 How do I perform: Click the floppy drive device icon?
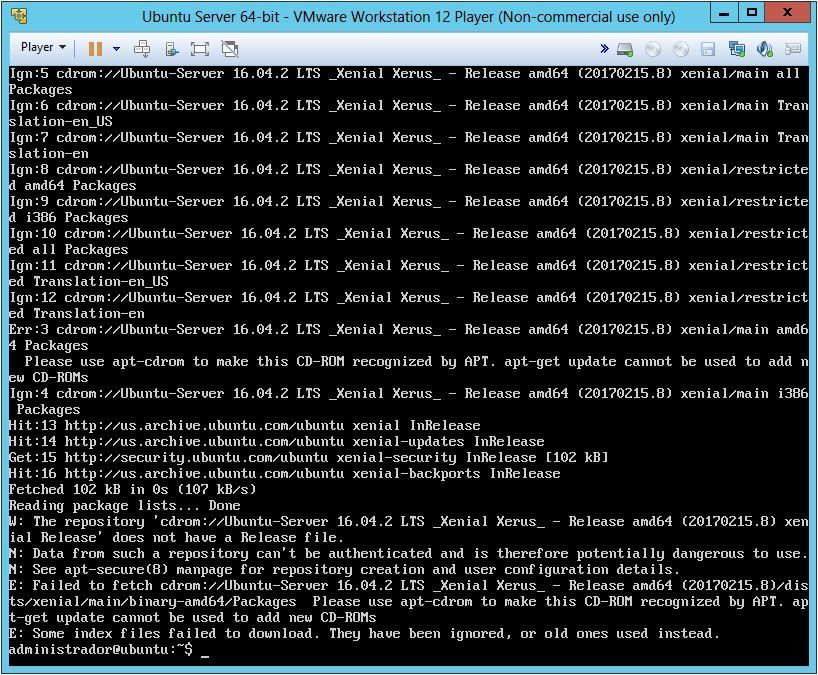pyautogui.click(x=708, y=49)
